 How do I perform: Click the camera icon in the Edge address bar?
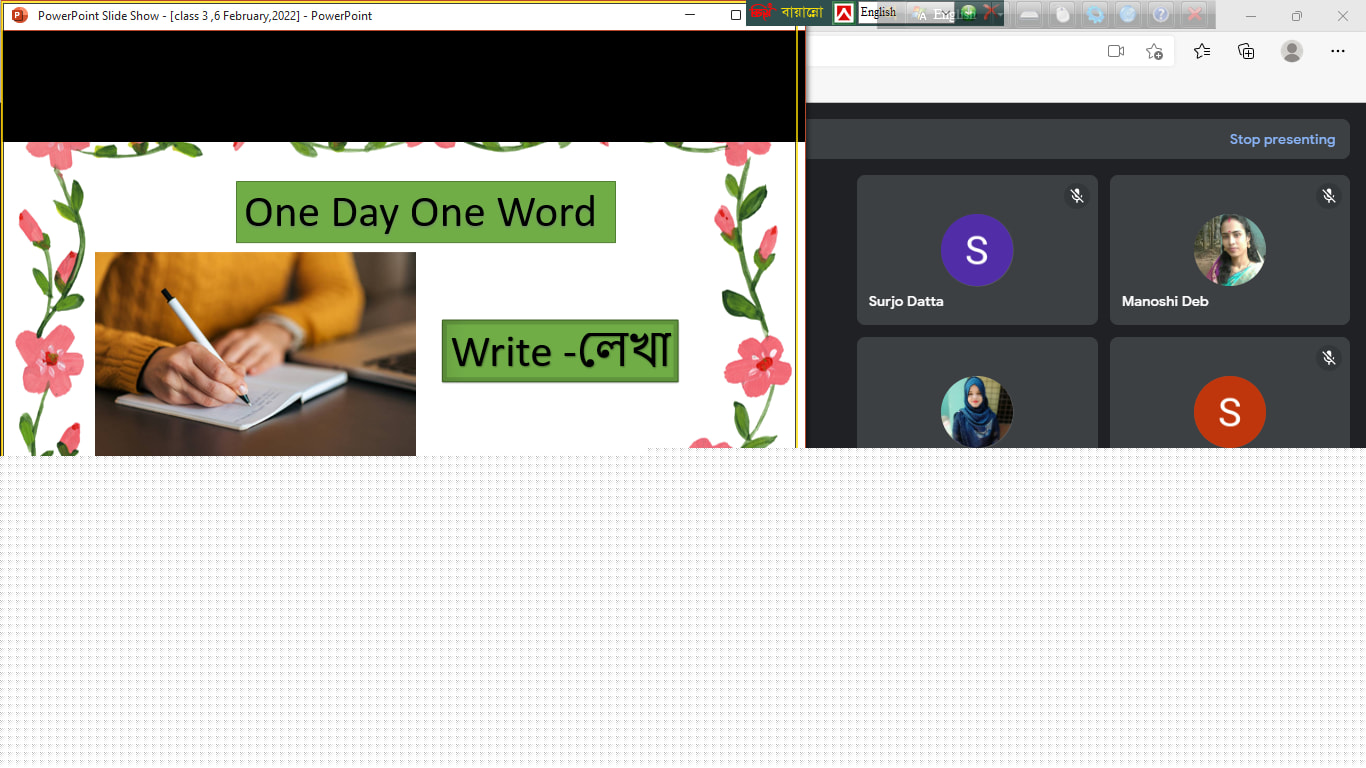1116,51
